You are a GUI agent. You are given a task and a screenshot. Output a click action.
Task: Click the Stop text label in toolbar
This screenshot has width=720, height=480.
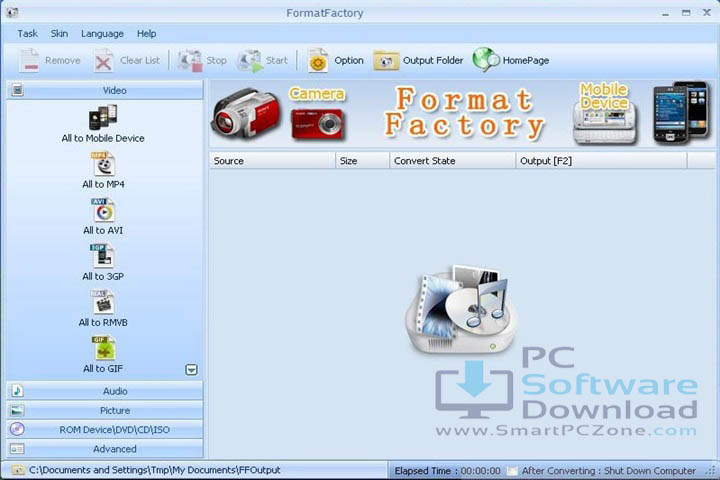(216, 61)
